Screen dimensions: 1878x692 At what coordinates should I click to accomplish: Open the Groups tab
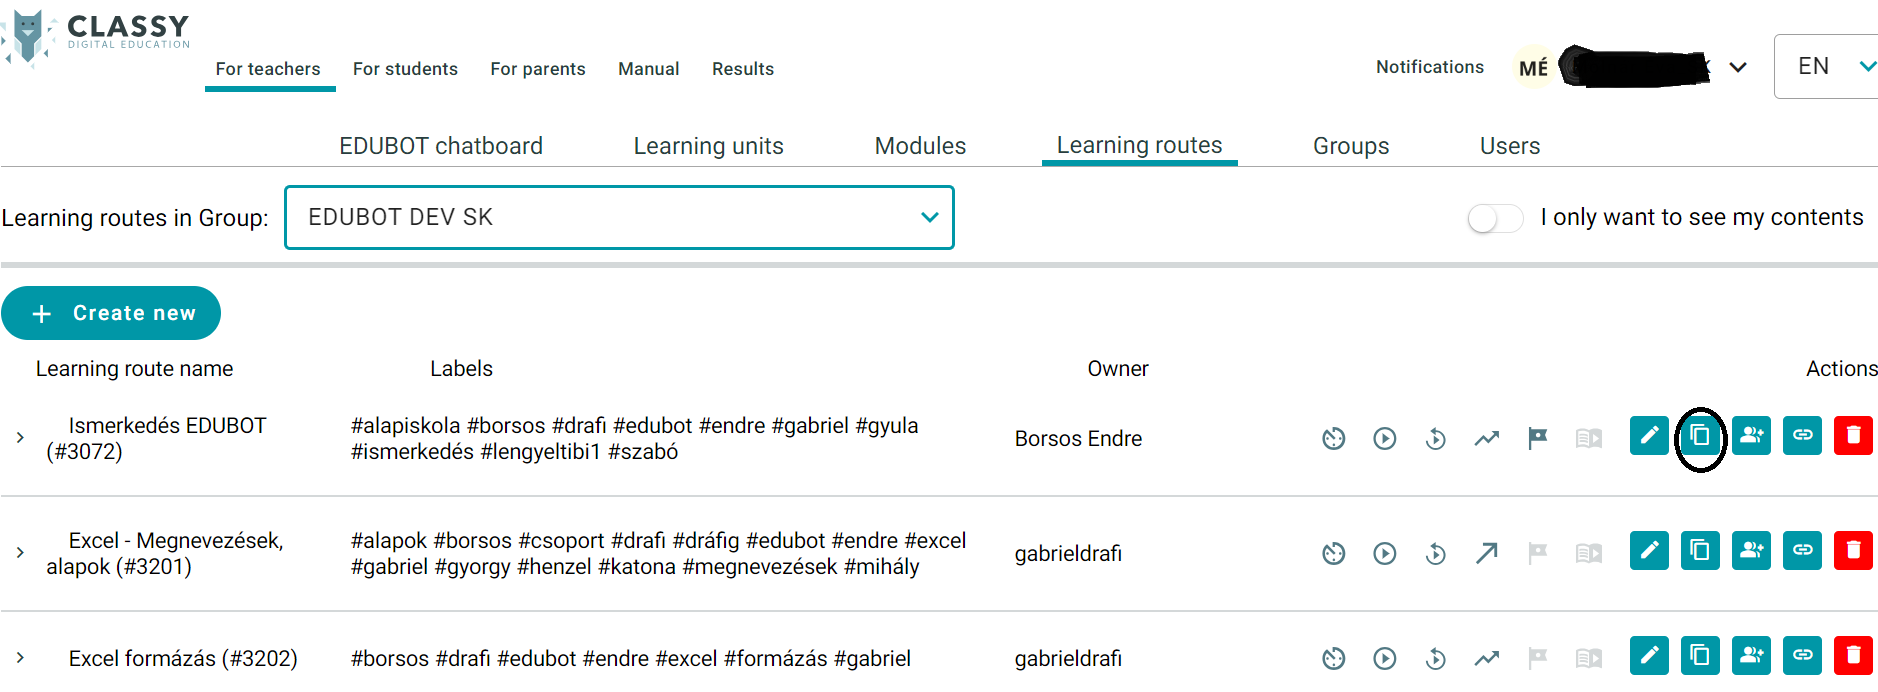[1350, 146]
